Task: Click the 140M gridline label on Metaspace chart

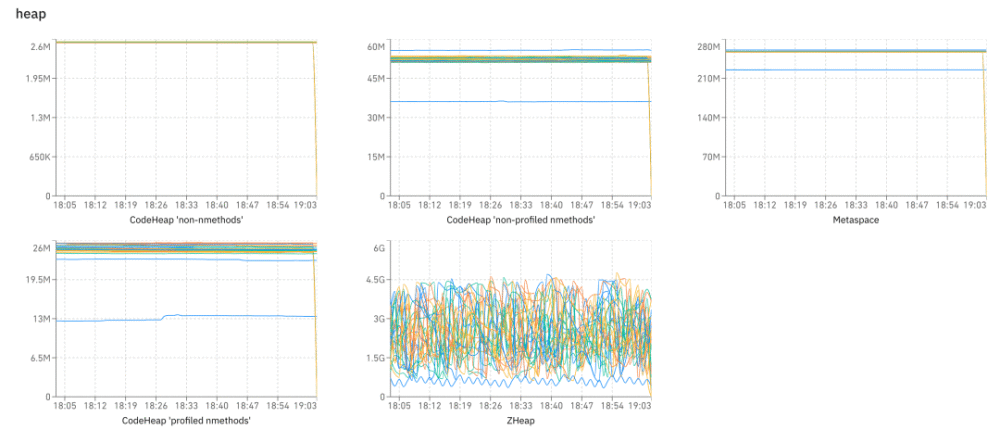Action: pos(709,118)
